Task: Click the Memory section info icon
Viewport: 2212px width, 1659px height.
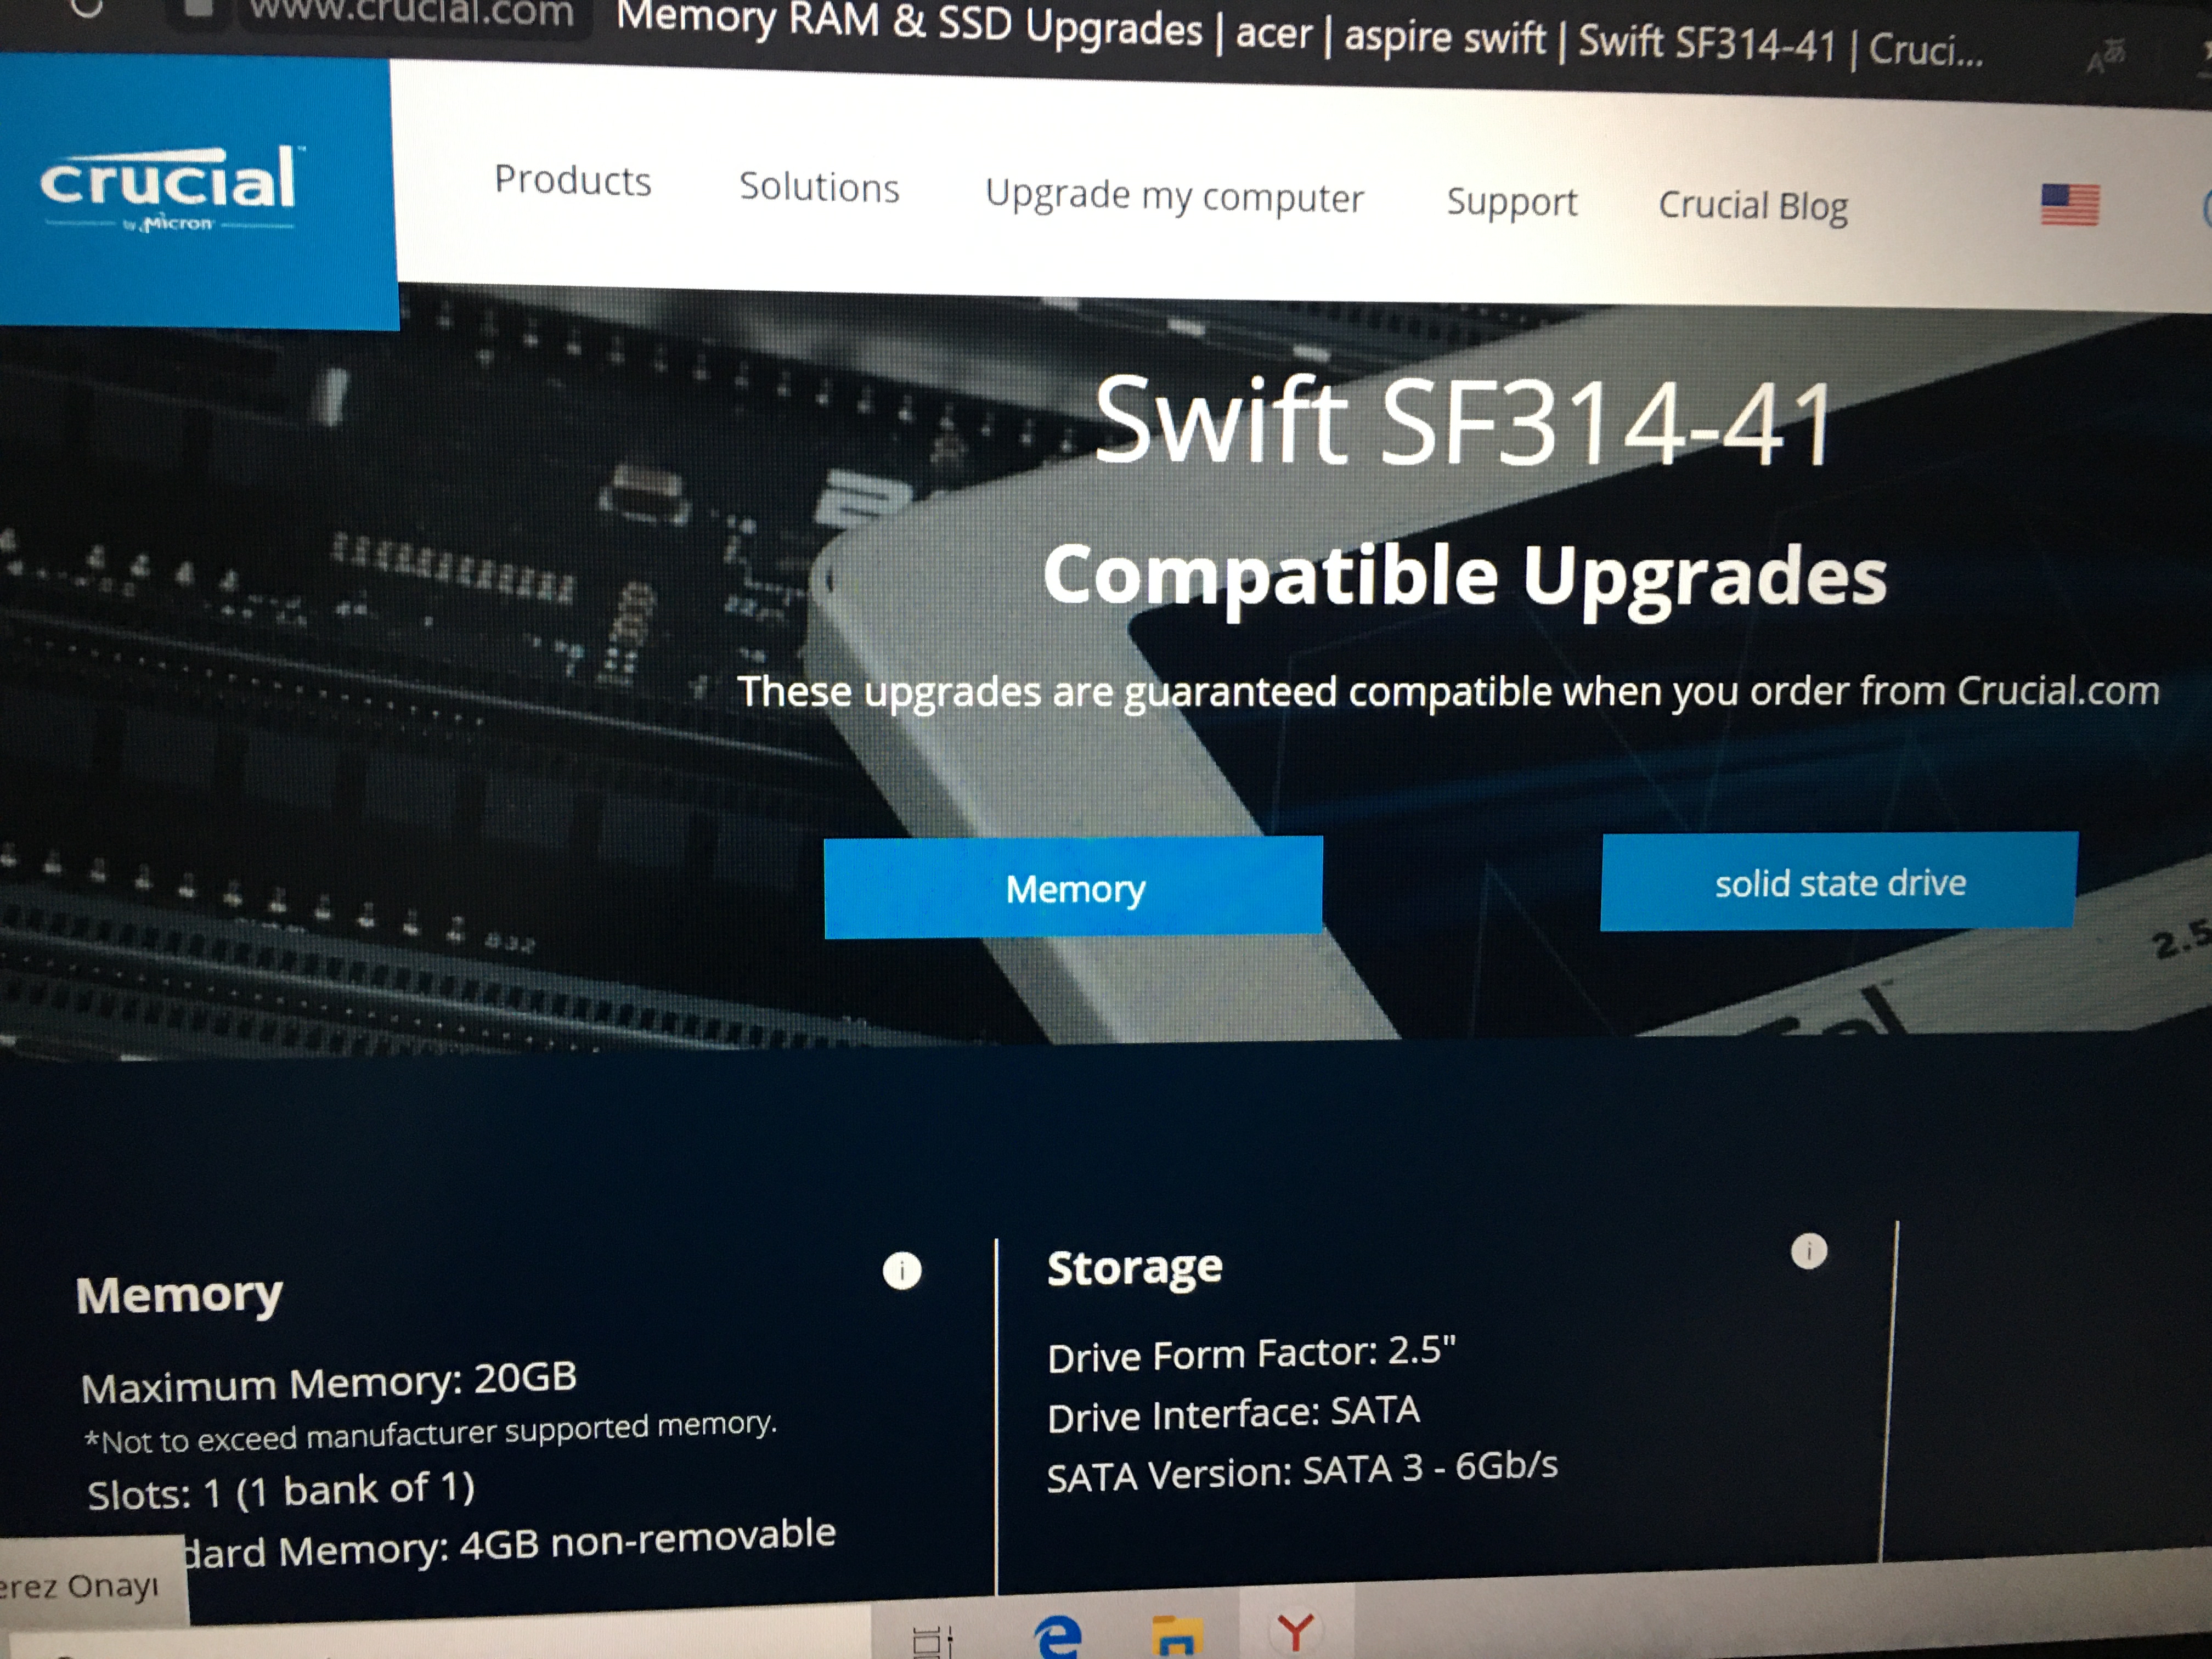Action: pos(902,1271)
